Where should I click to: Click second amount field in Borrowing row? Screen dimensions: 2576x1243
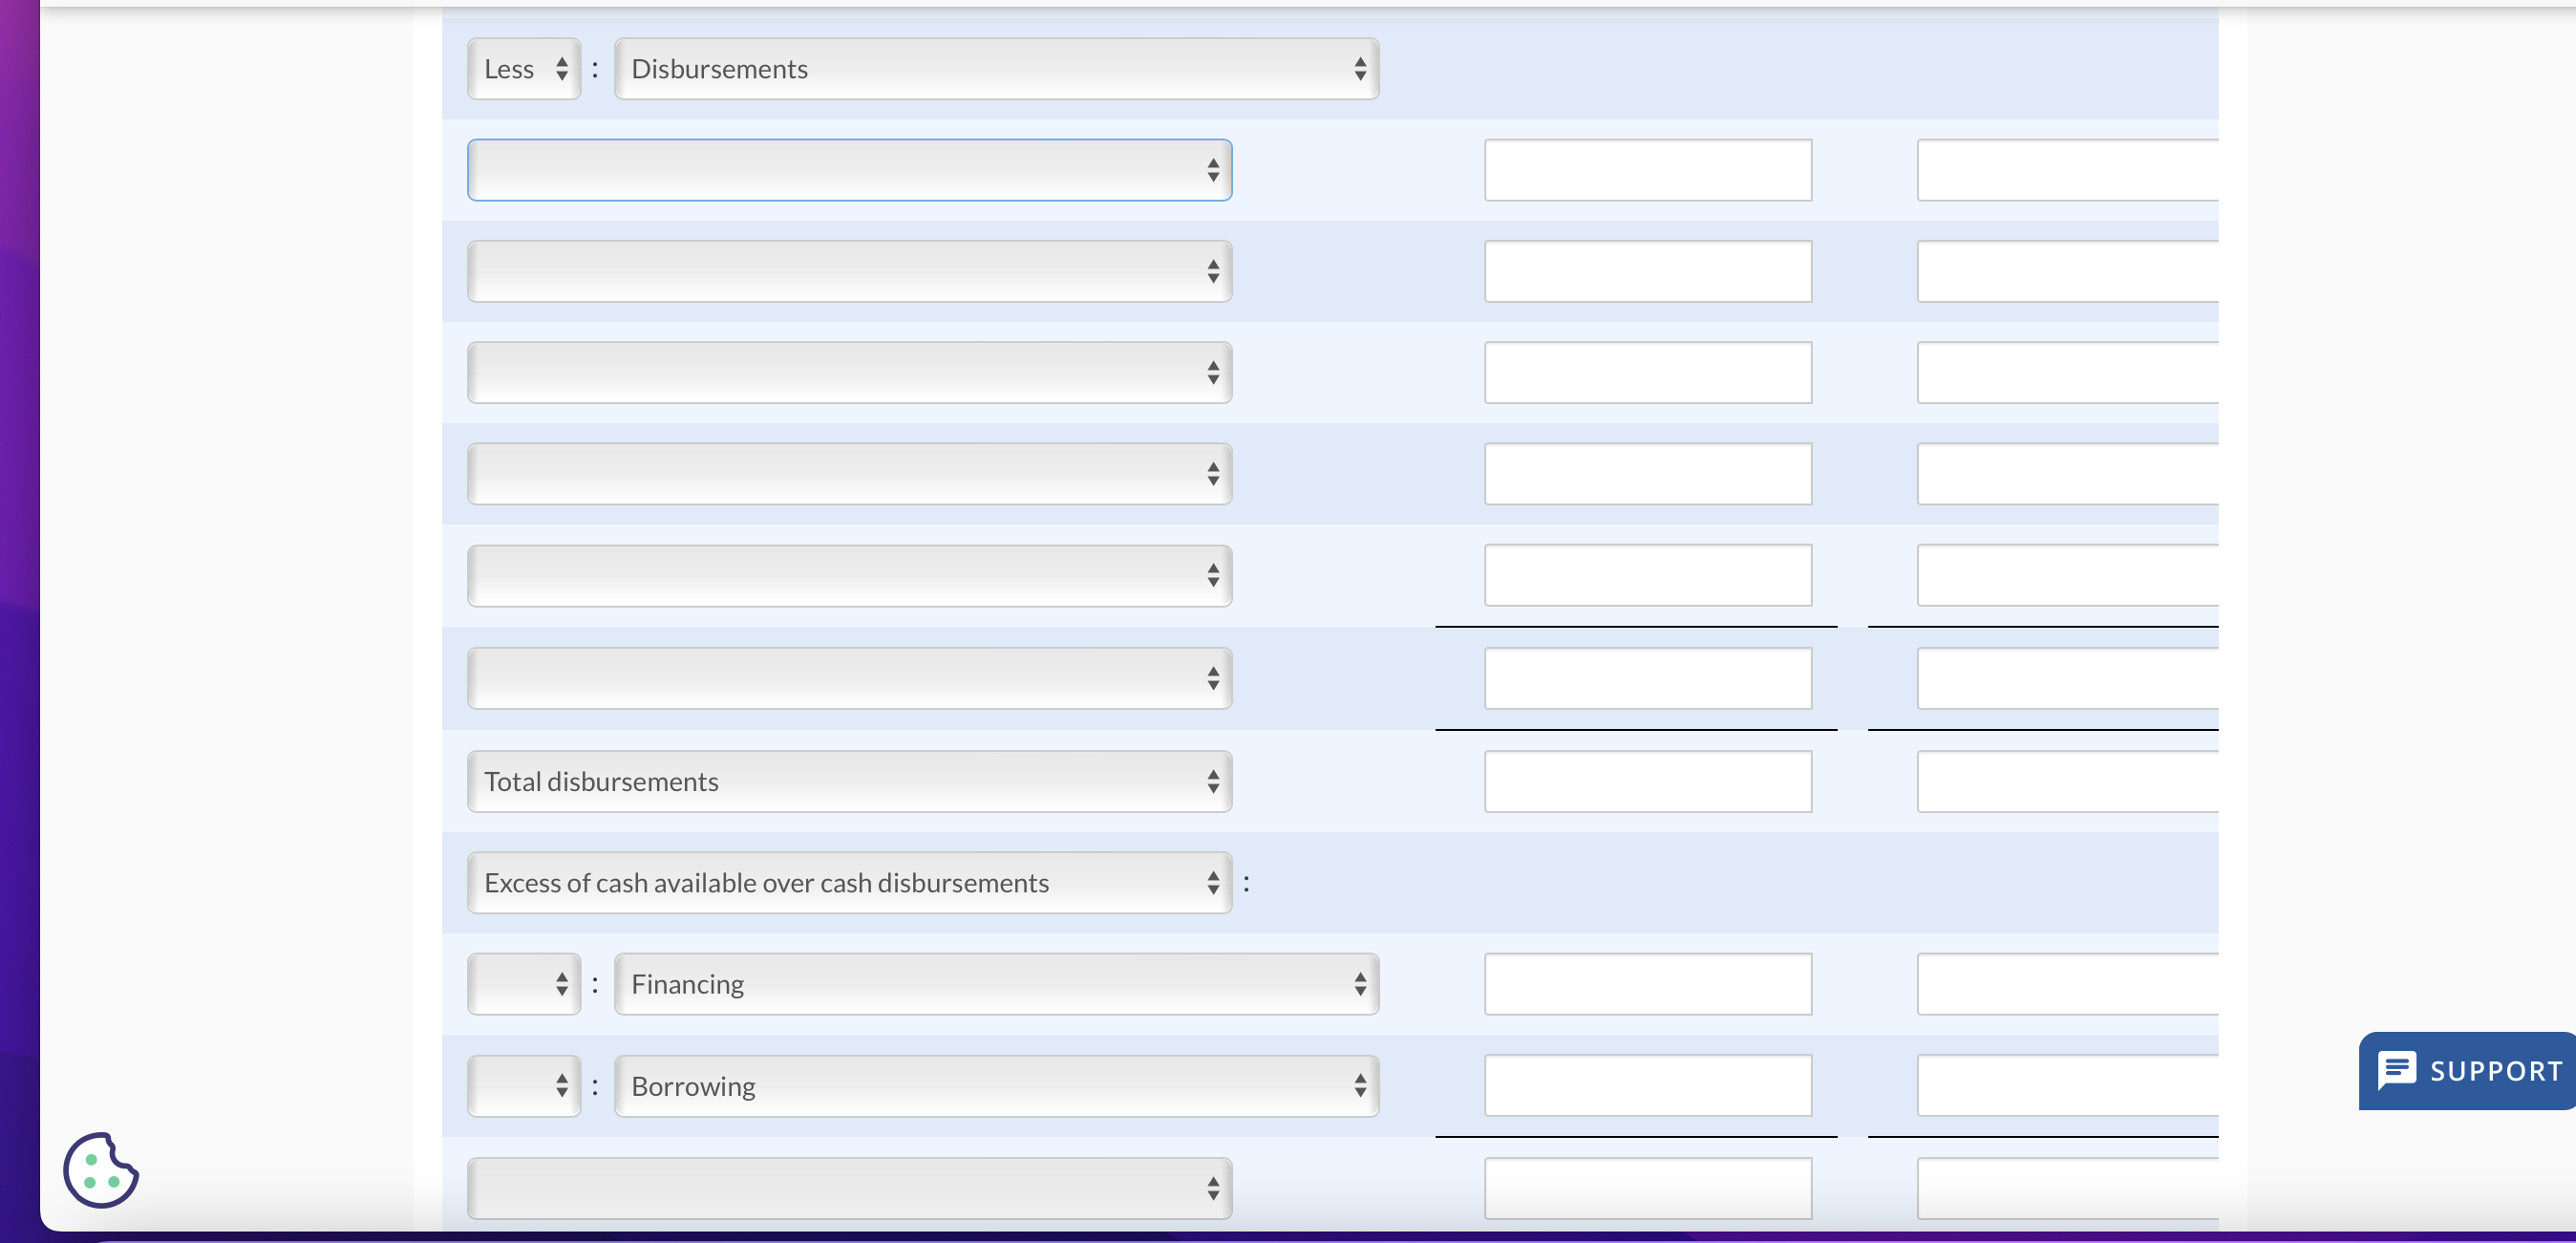2067,1086
